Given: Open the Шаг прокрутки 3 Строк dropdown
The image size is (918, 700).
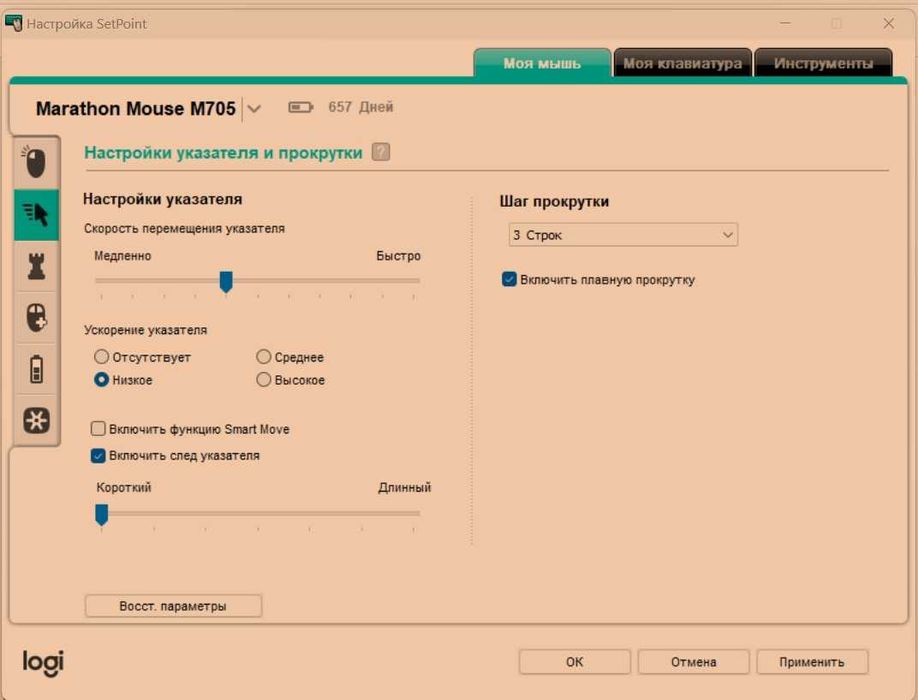Looking at the screenshot, I should (x=623, y=235).
